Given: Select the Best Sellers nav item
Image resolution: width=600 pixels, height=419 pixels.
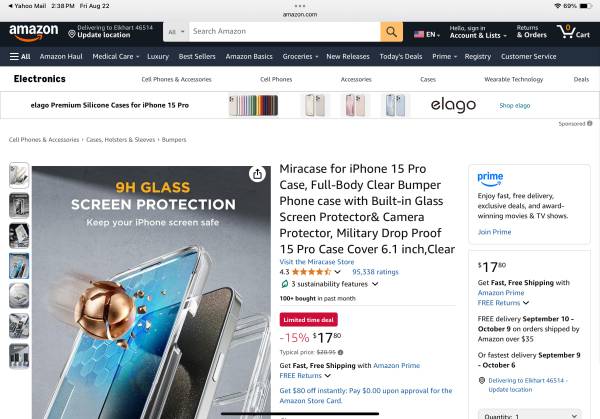Looking at the screenshot, I should [197, 57].
